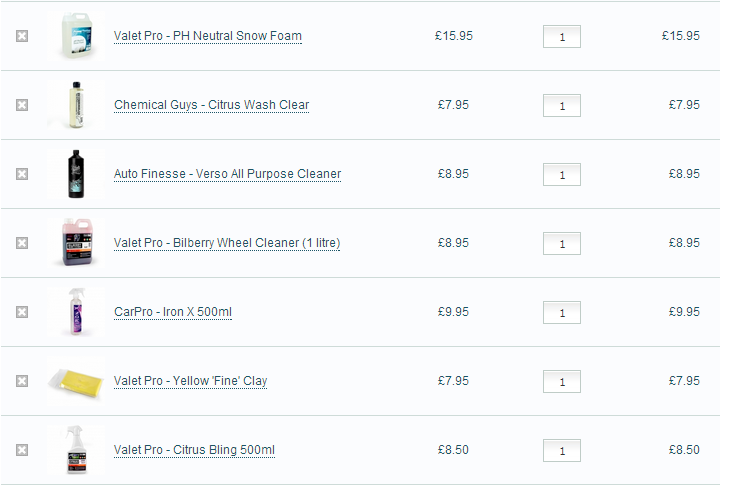Edit quantity for Yellow 'Fine' Clay

click(561, 382)
